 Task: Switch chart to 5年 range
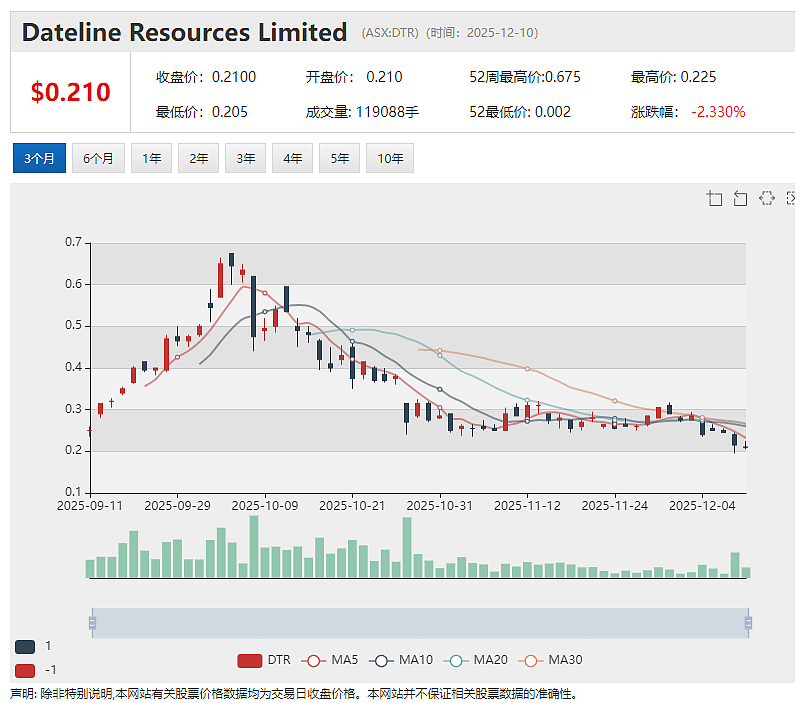click(339, 158)
